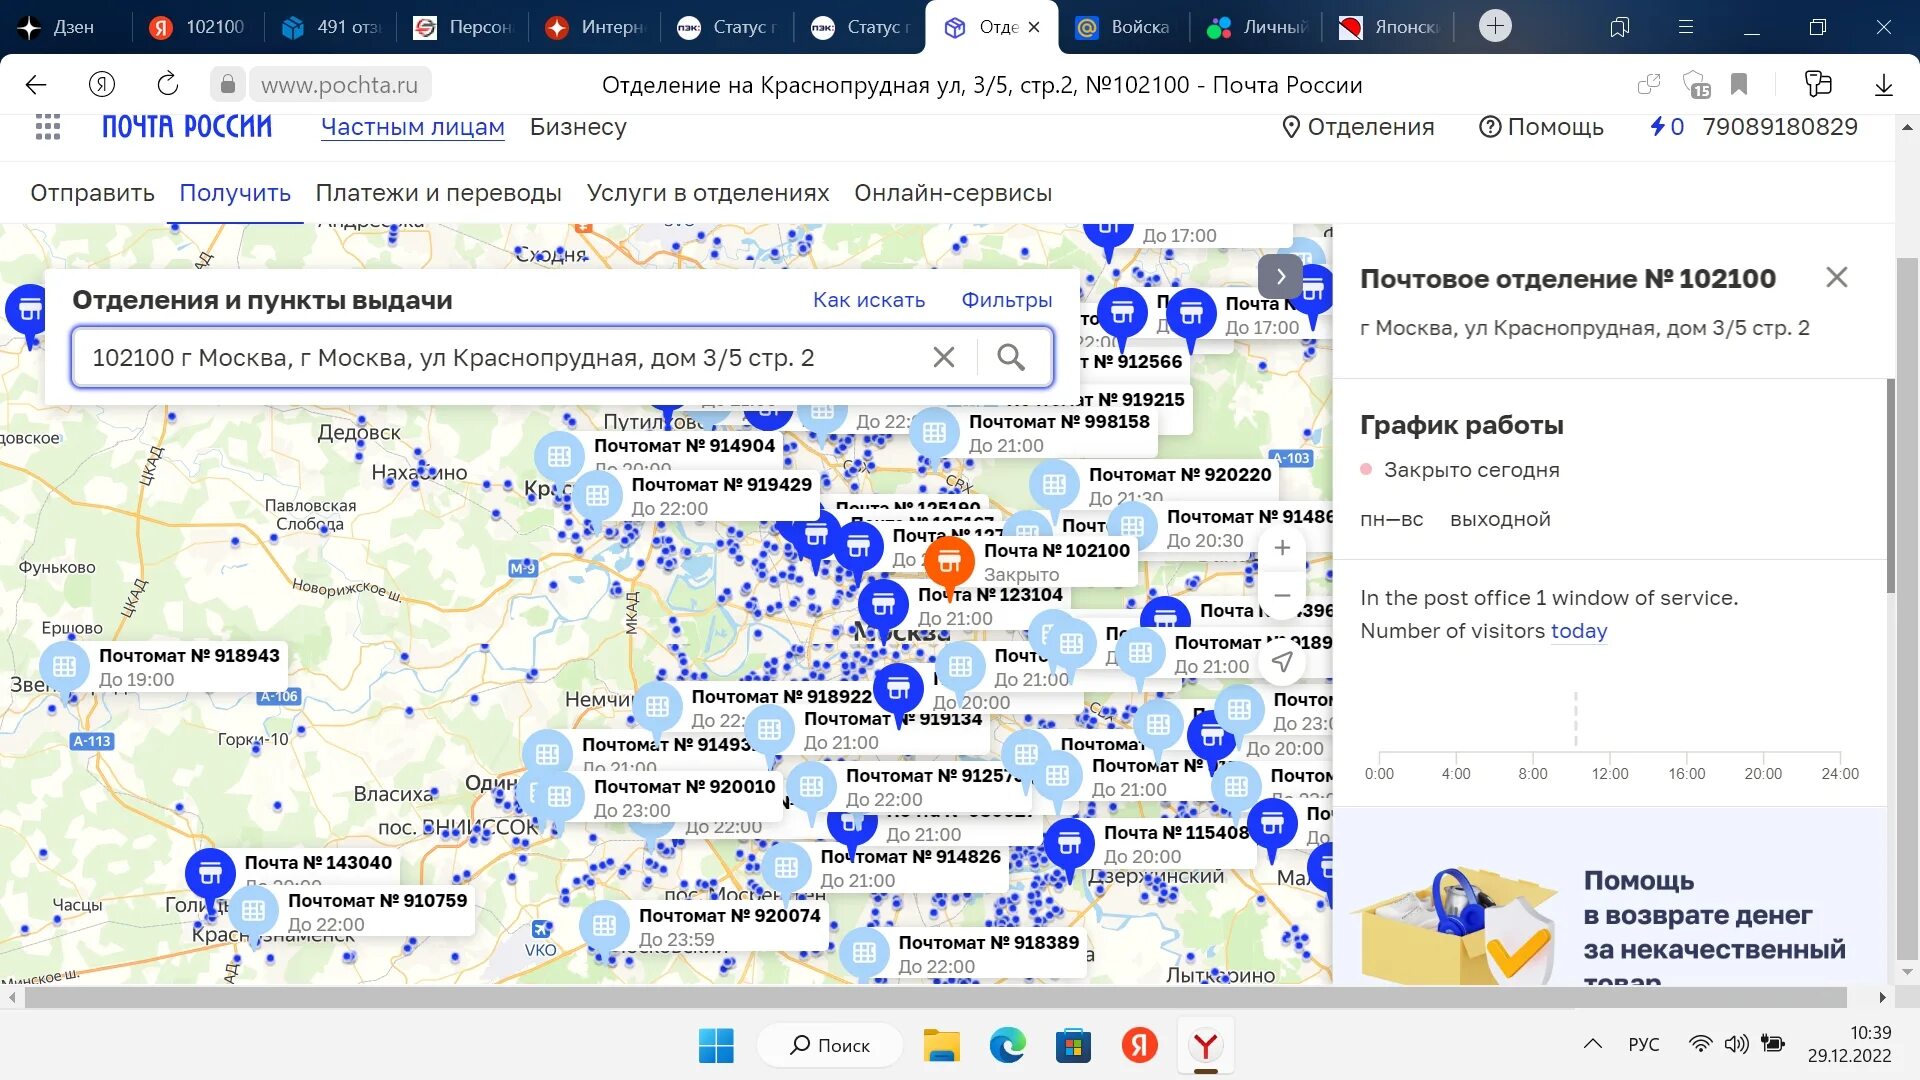Click the Как искать link
This screenshot has width=1920, height=1080.
click(x=868, y=300)
